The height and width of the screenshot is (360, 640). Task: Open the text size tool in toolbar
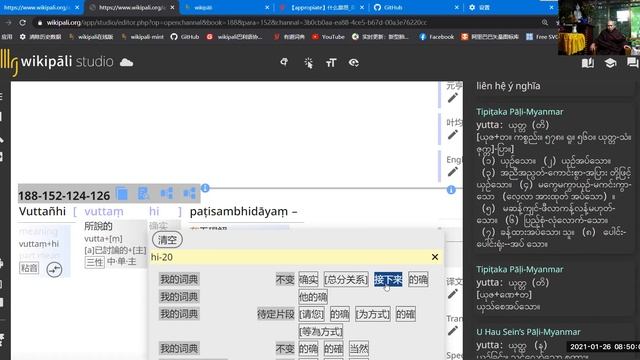[331, 63]
